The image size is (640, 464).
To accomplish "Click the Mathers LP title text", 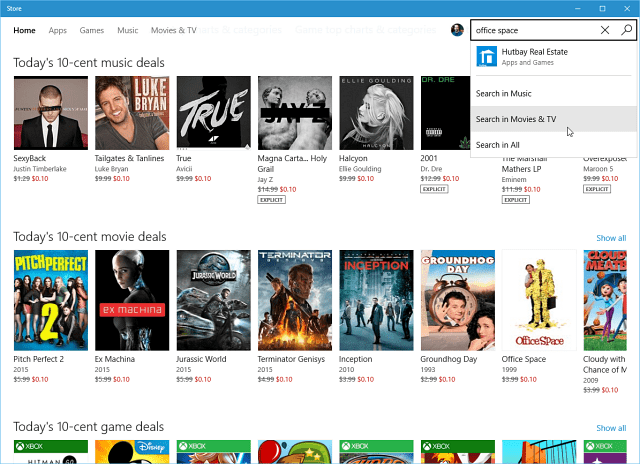I will coord(521,169).
